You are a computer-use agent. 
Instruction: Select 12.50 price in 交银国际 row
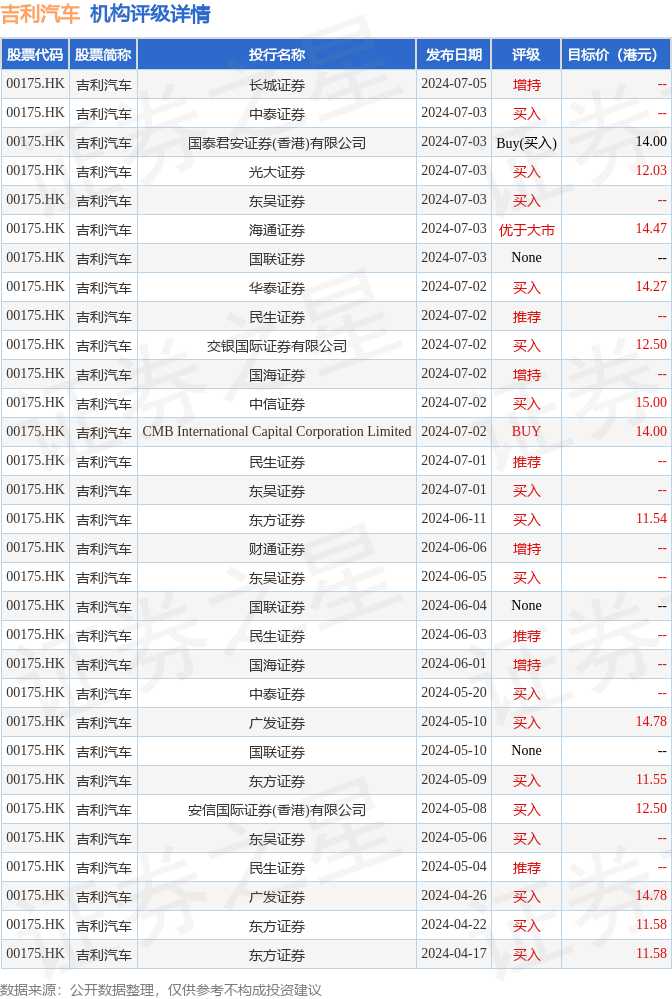pyautogui.click(x=651, y=345)
